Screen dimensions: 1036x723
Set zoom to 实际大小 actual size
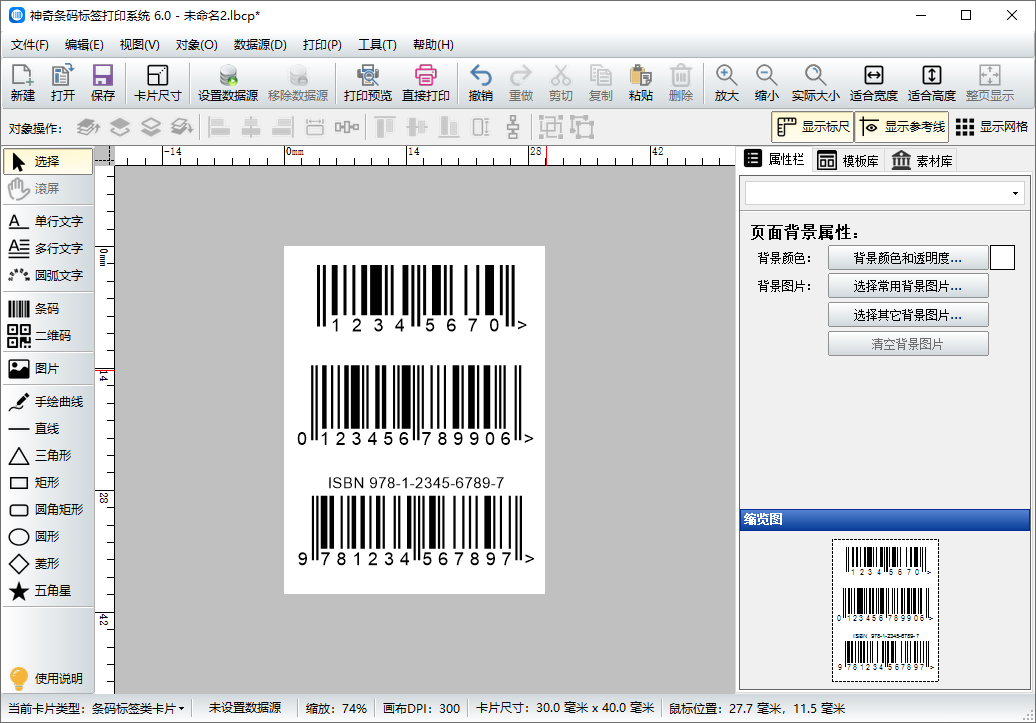click(x=815, y=83)
